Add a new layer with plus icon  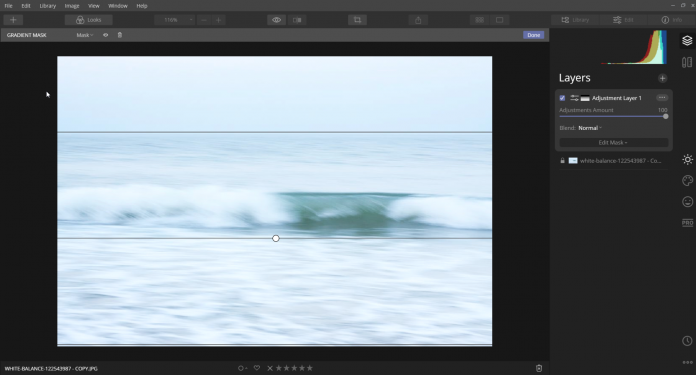[x=662, y=79]
